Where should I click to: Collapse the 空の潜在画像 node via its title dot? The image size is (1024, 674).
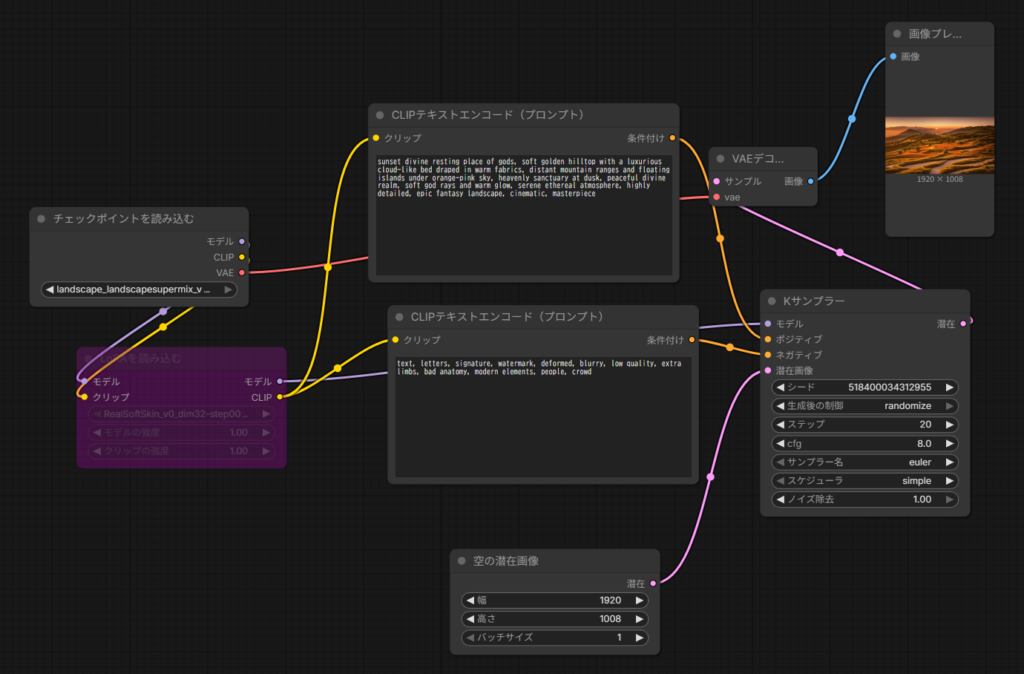463,561
